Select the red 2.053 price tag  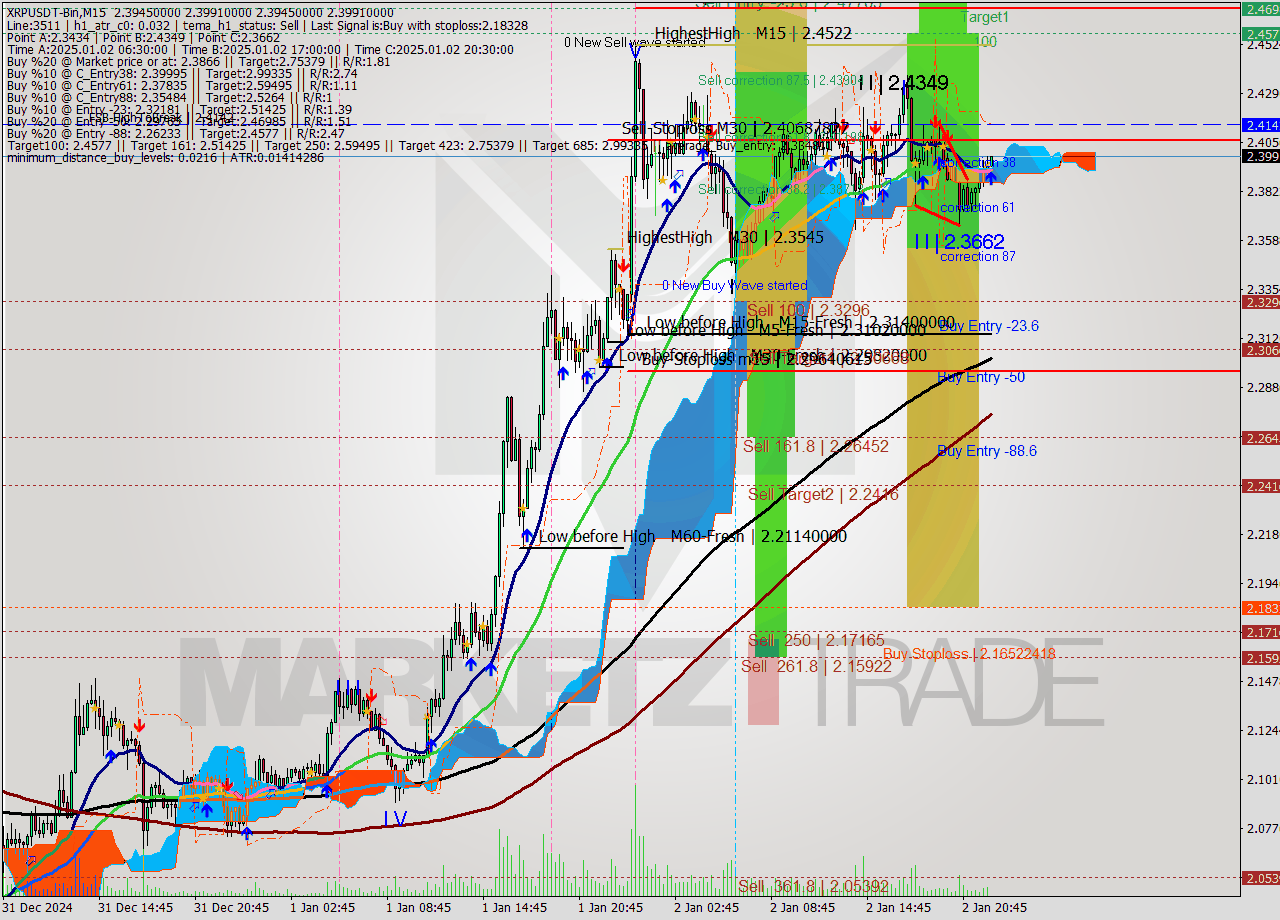point(1260,877)
